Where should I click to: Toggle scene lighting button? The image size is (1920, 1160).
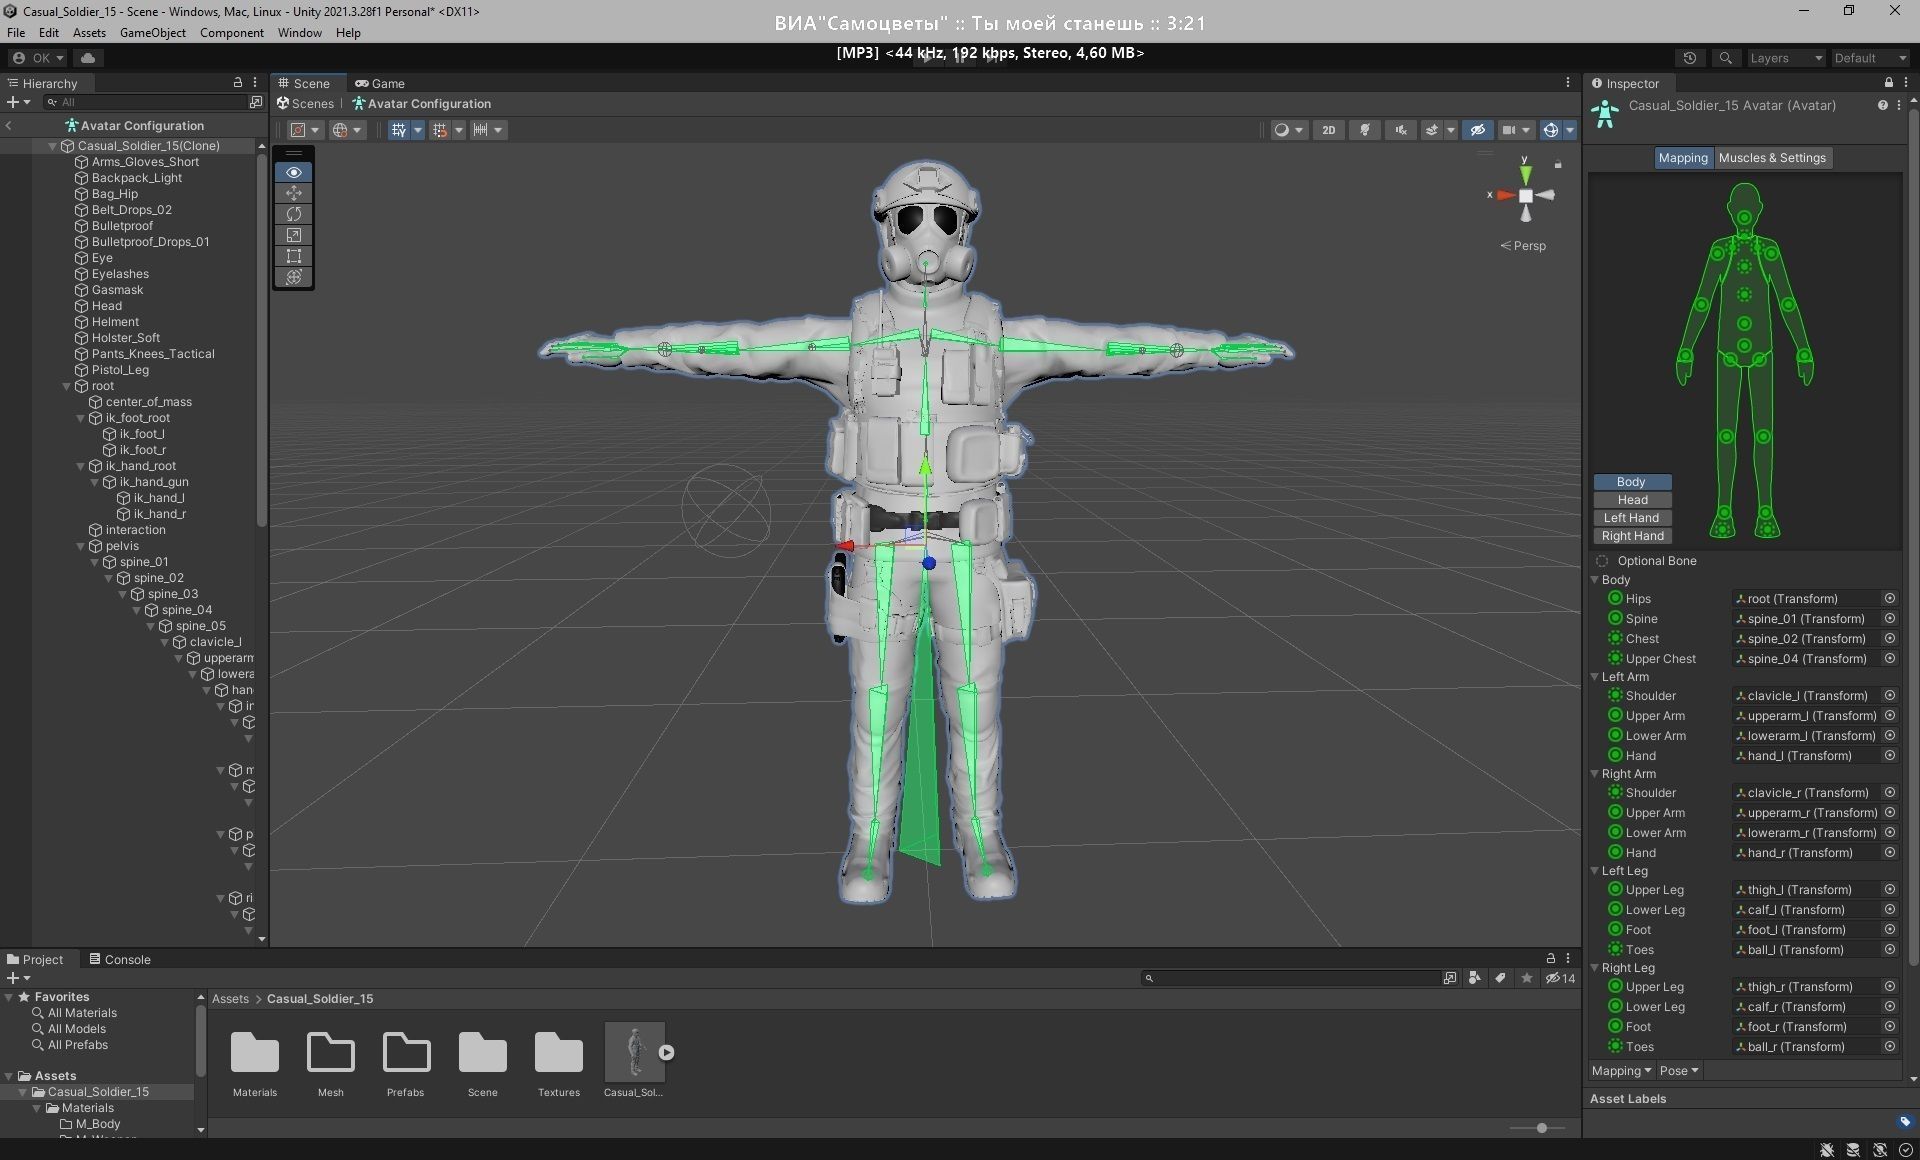click(1364, 130)
